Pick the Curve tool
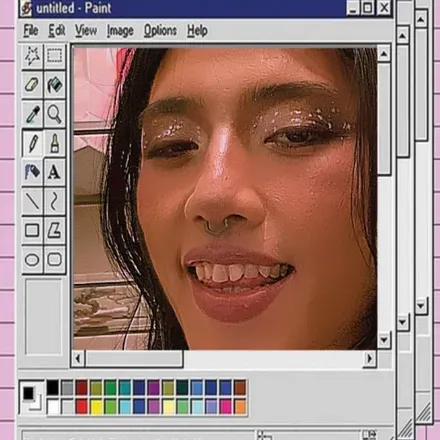440x440 pixels. 54,201
